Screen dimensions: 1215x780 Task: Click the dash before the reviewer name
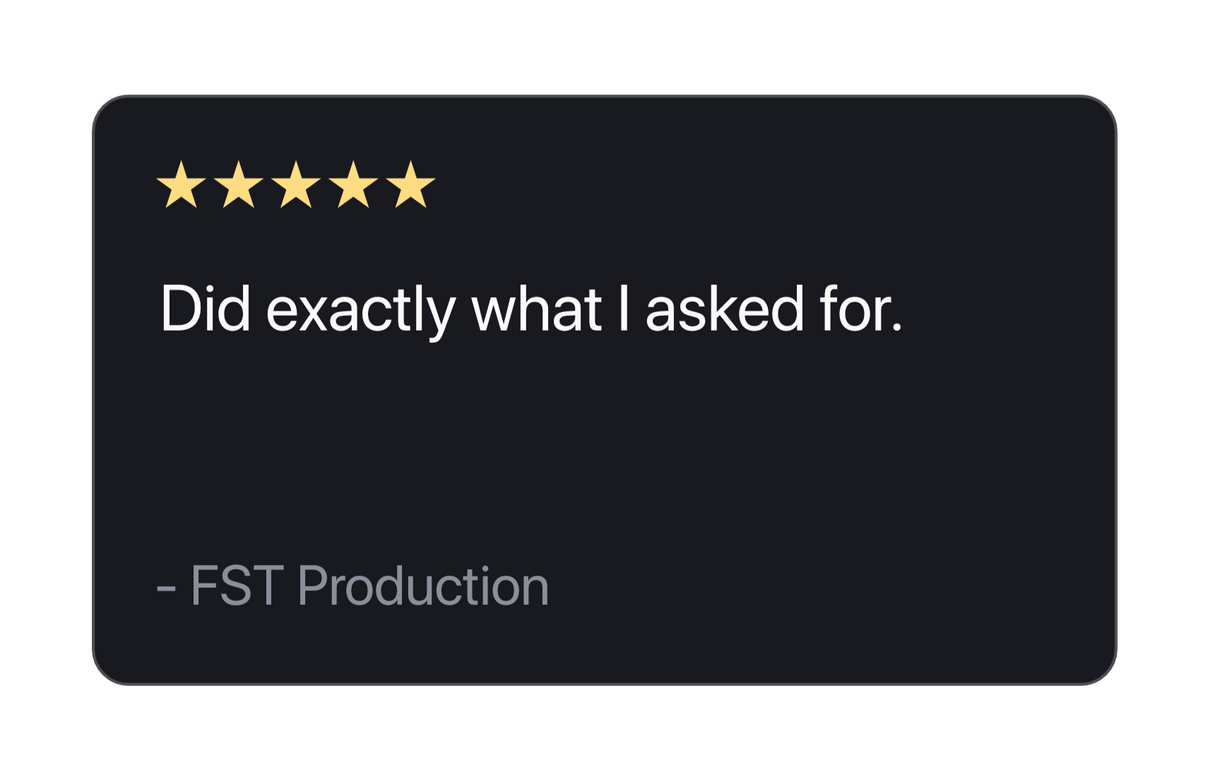(x=166, y=587)
